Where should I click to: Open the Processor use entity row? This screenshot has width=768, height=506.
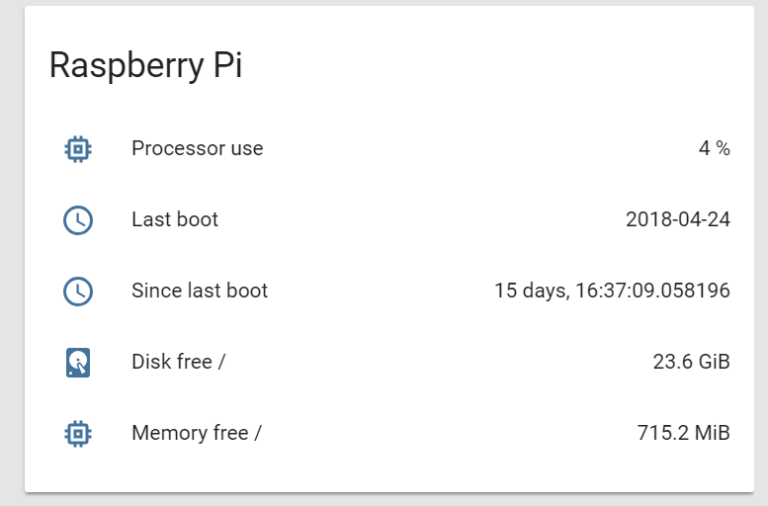point(389,148)
